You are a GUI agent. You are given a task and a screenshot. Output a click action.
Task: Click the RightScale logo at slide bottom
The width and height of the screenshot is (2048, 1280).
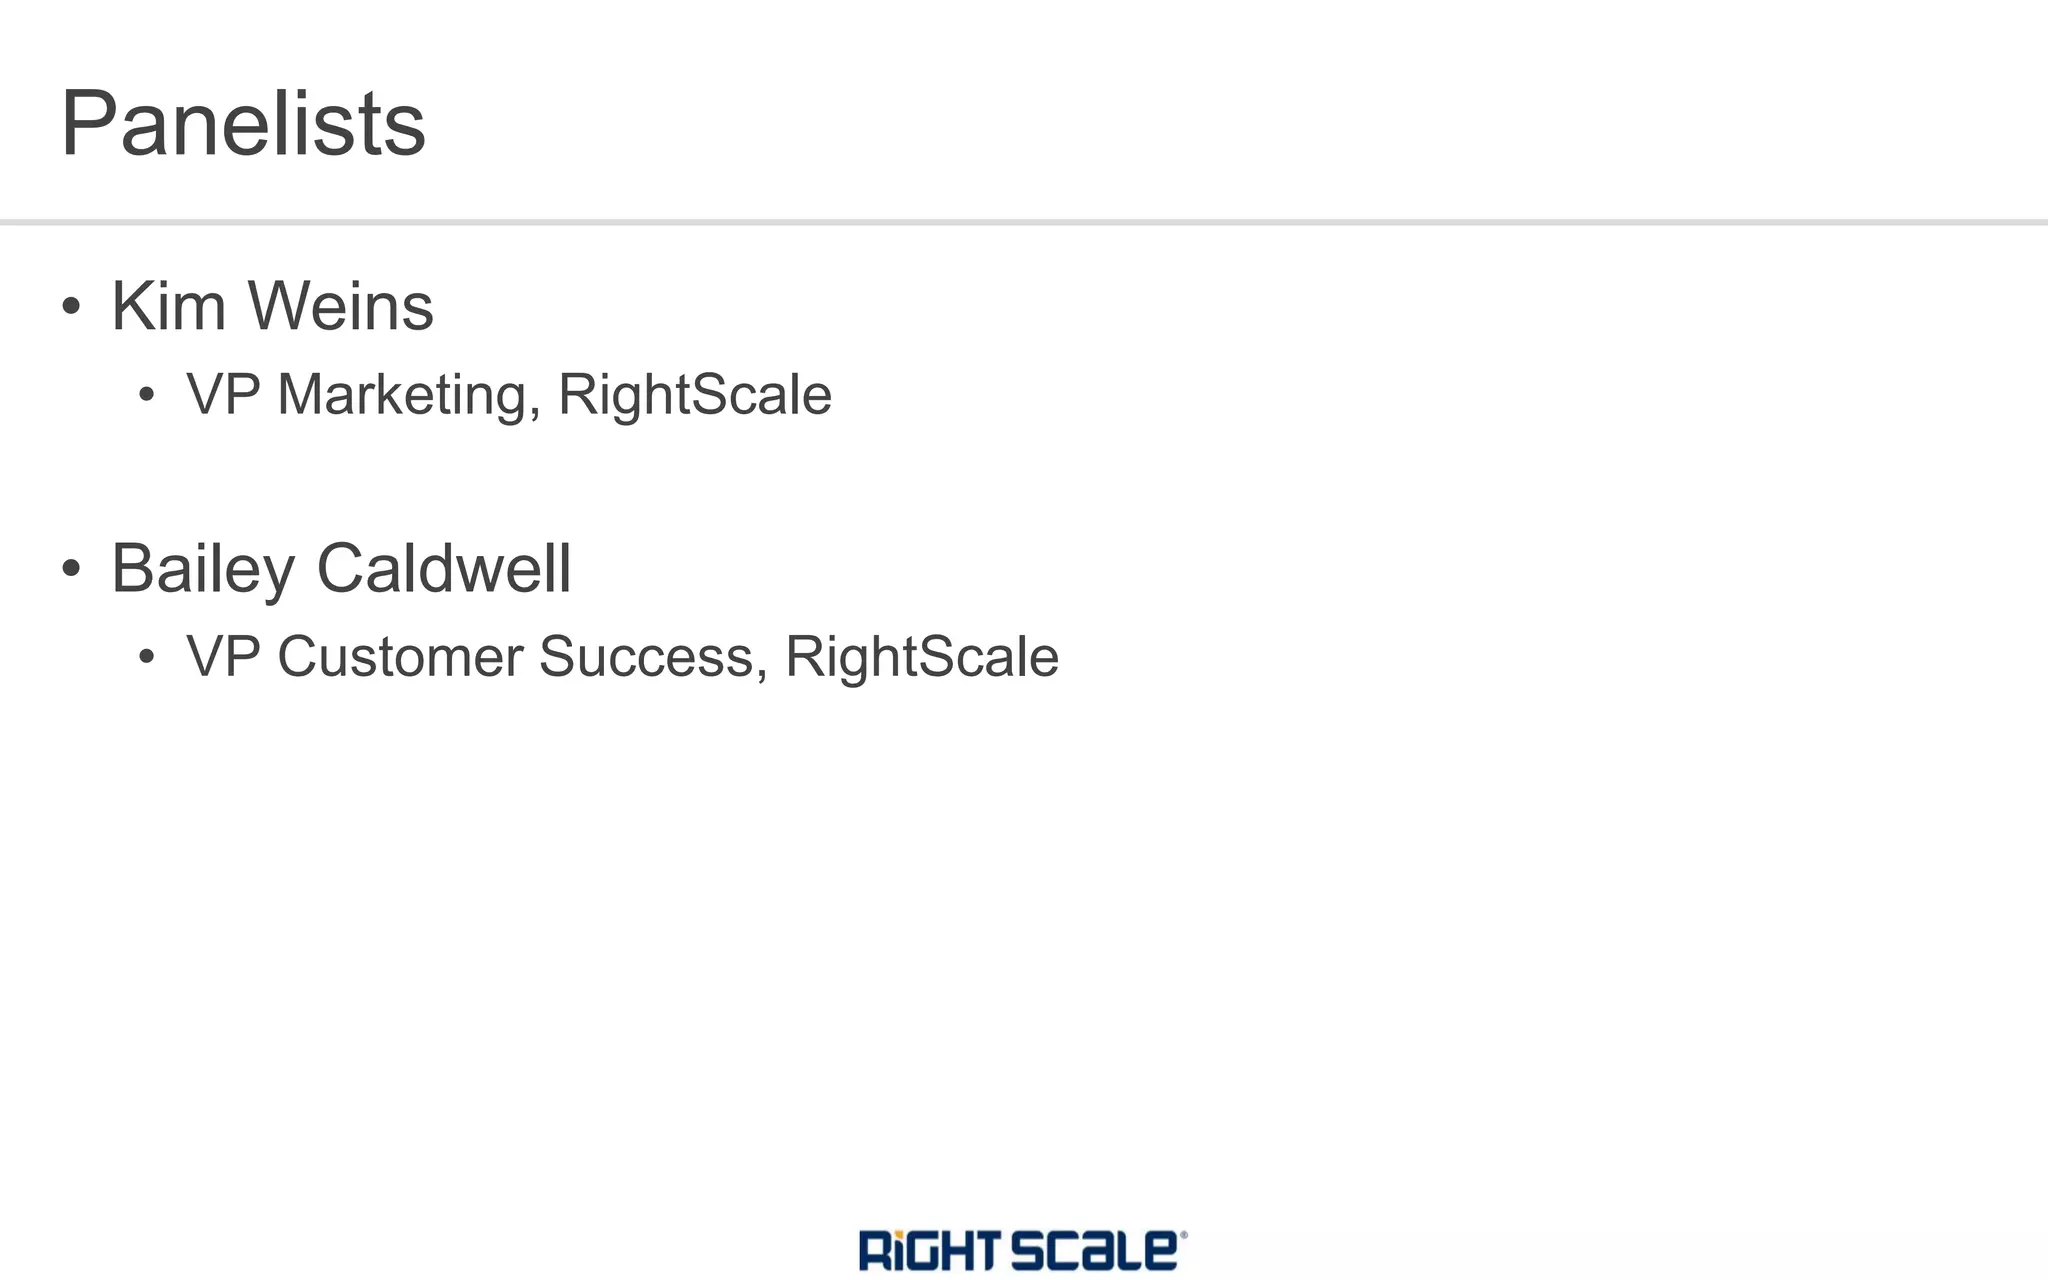coord(1020,1250)
